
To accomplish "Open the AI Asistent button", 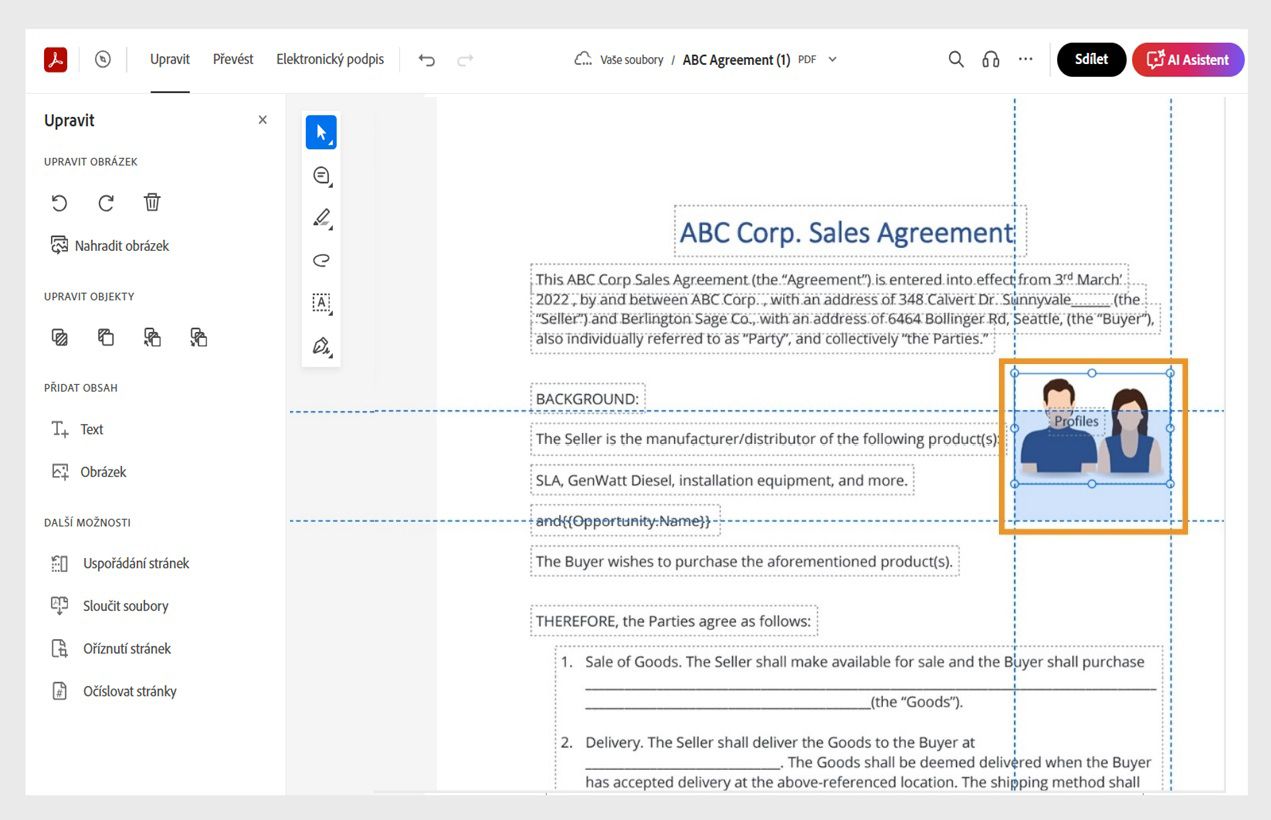I will coord(1188,60).
